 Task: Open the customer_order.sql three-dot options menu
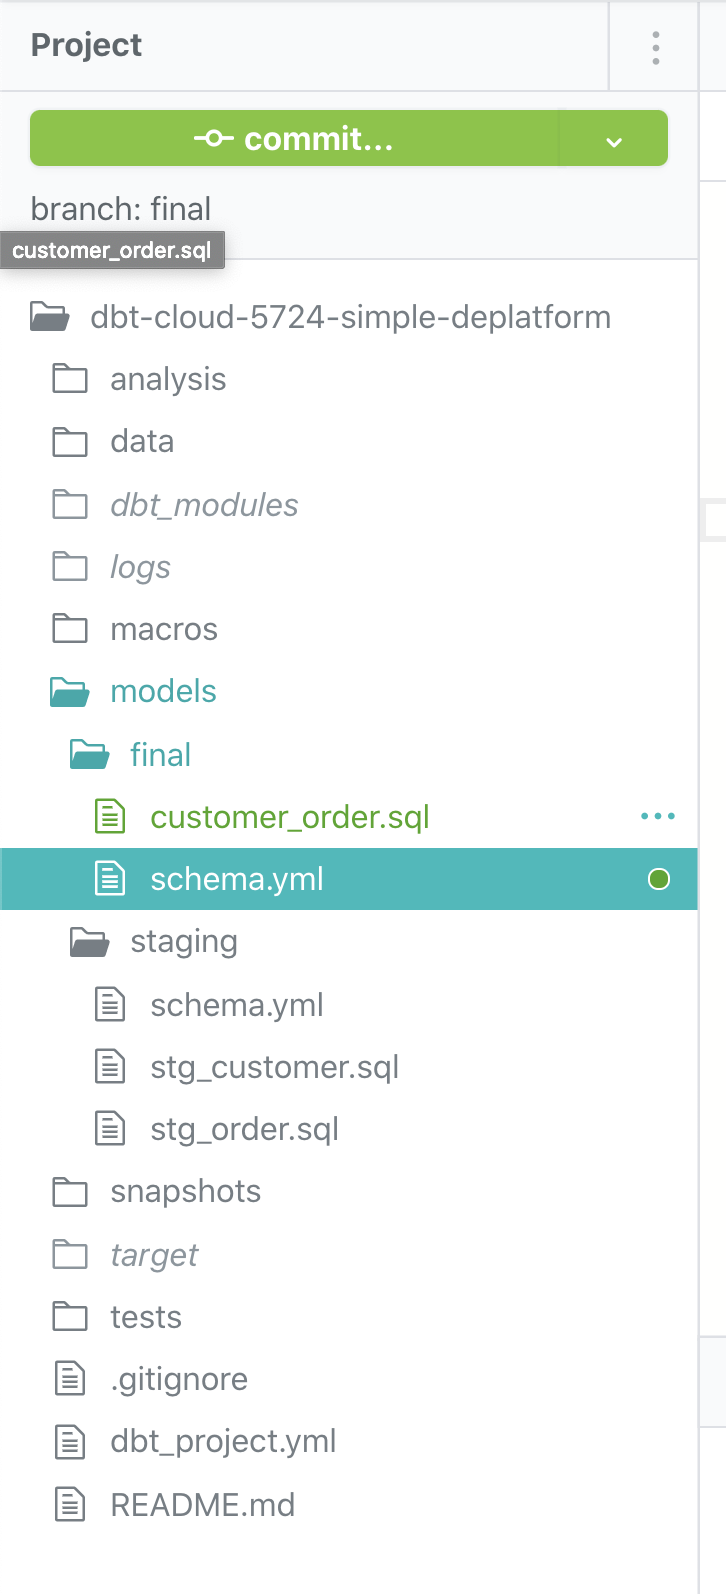657,817
